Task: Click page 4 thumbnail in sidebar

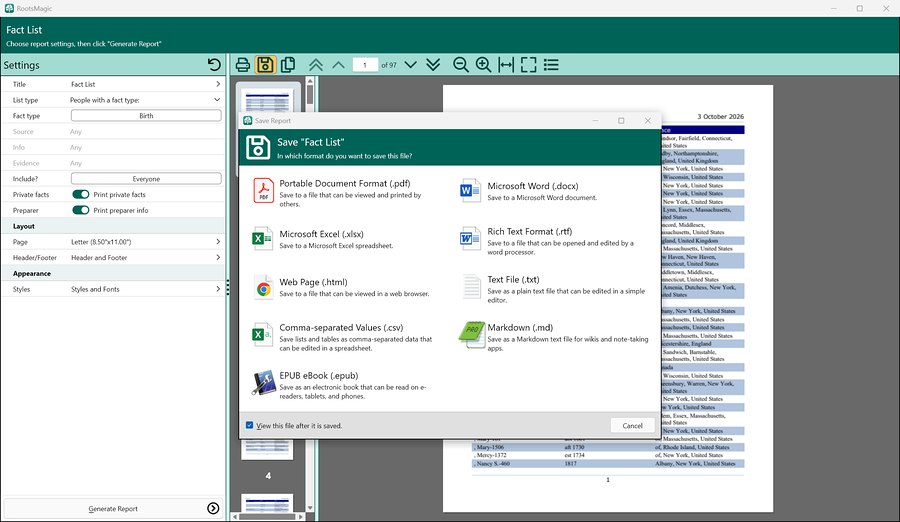Action: [267, 449]
